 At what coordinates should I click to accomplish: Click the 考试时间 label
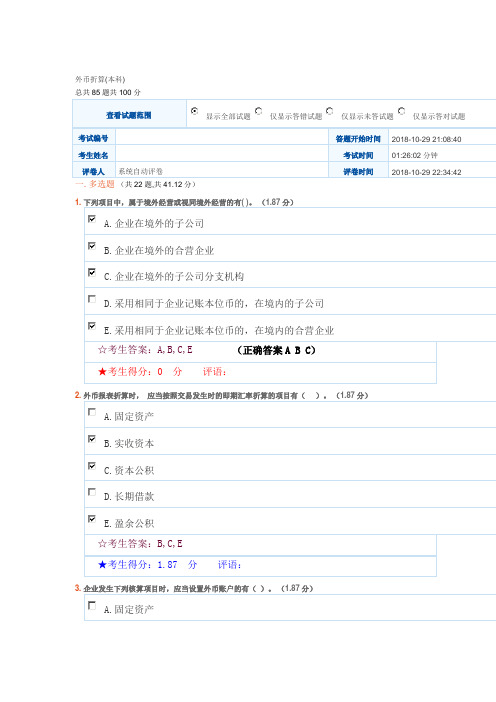tap(358, 155)
